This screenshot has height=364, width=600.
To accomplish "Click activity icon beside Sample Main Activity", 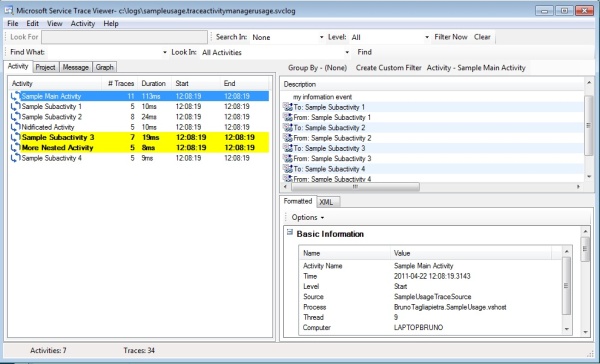I will [15, 96].
